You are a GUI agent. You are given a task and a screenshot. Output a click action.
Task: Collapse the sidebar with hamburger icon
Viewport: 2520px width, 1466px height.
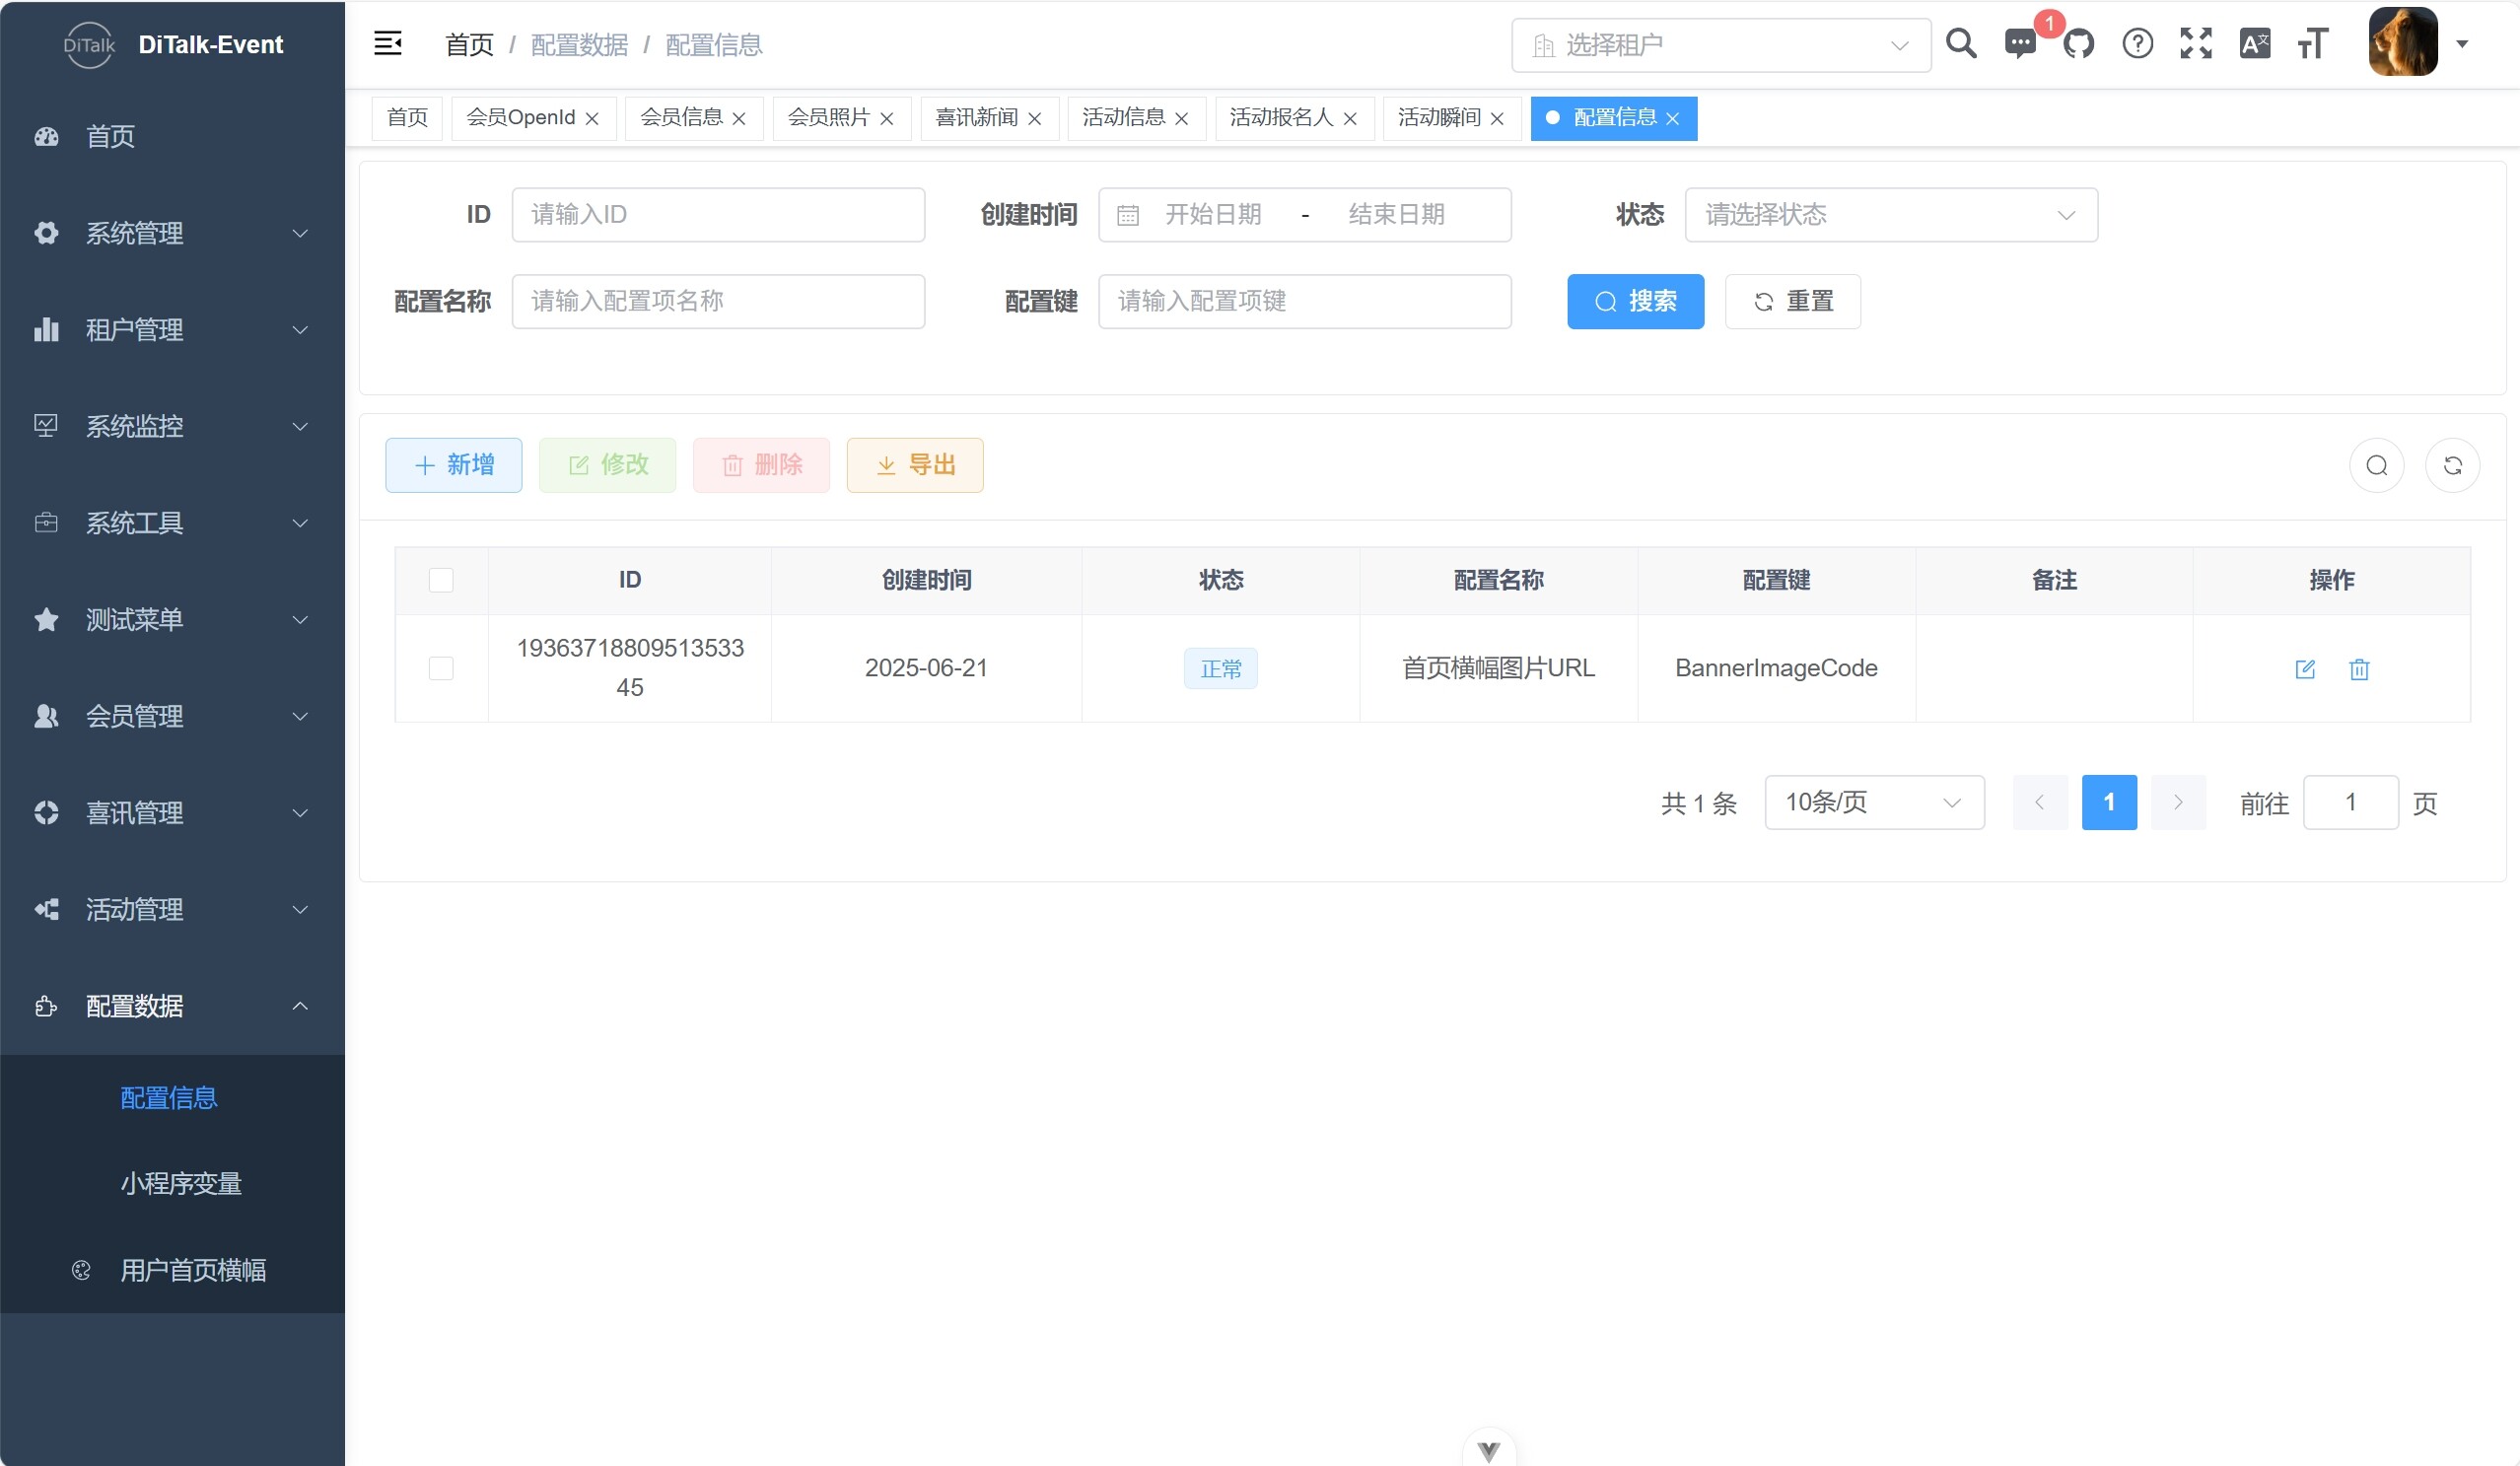(x=388, y=44)
